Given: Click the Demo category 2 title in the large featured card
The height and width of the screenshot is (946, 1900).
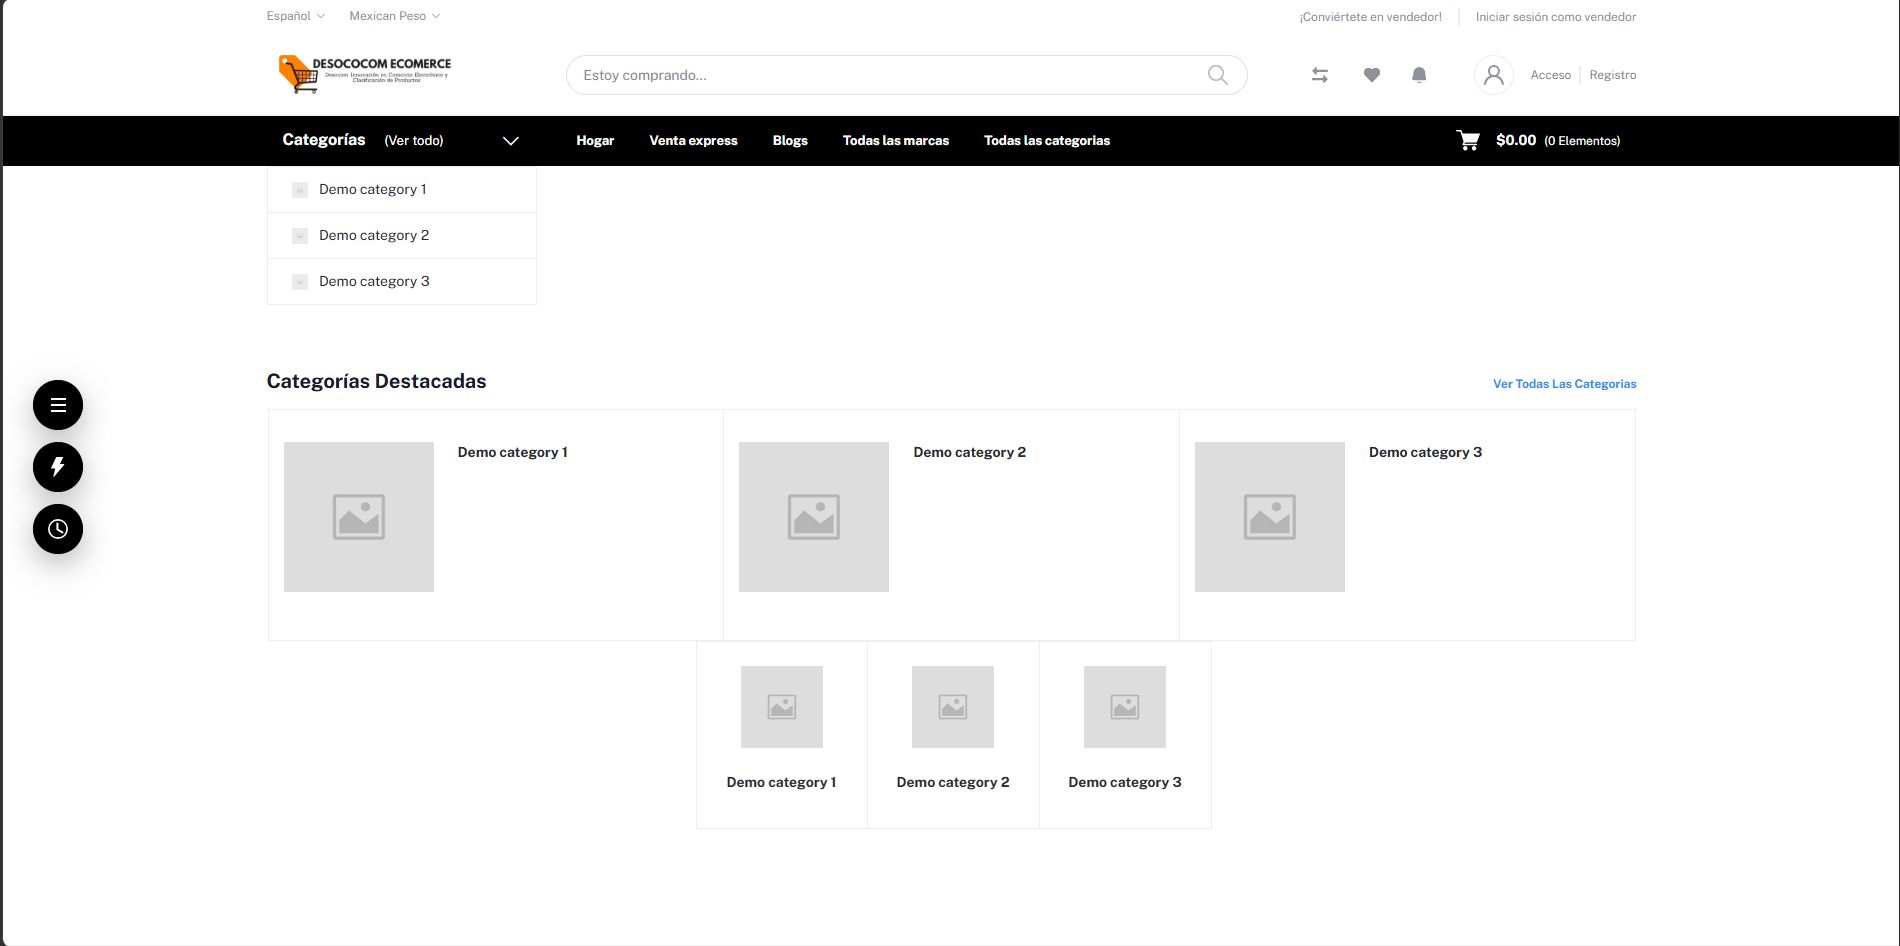Looking at the screenshot, I should 970,452.
